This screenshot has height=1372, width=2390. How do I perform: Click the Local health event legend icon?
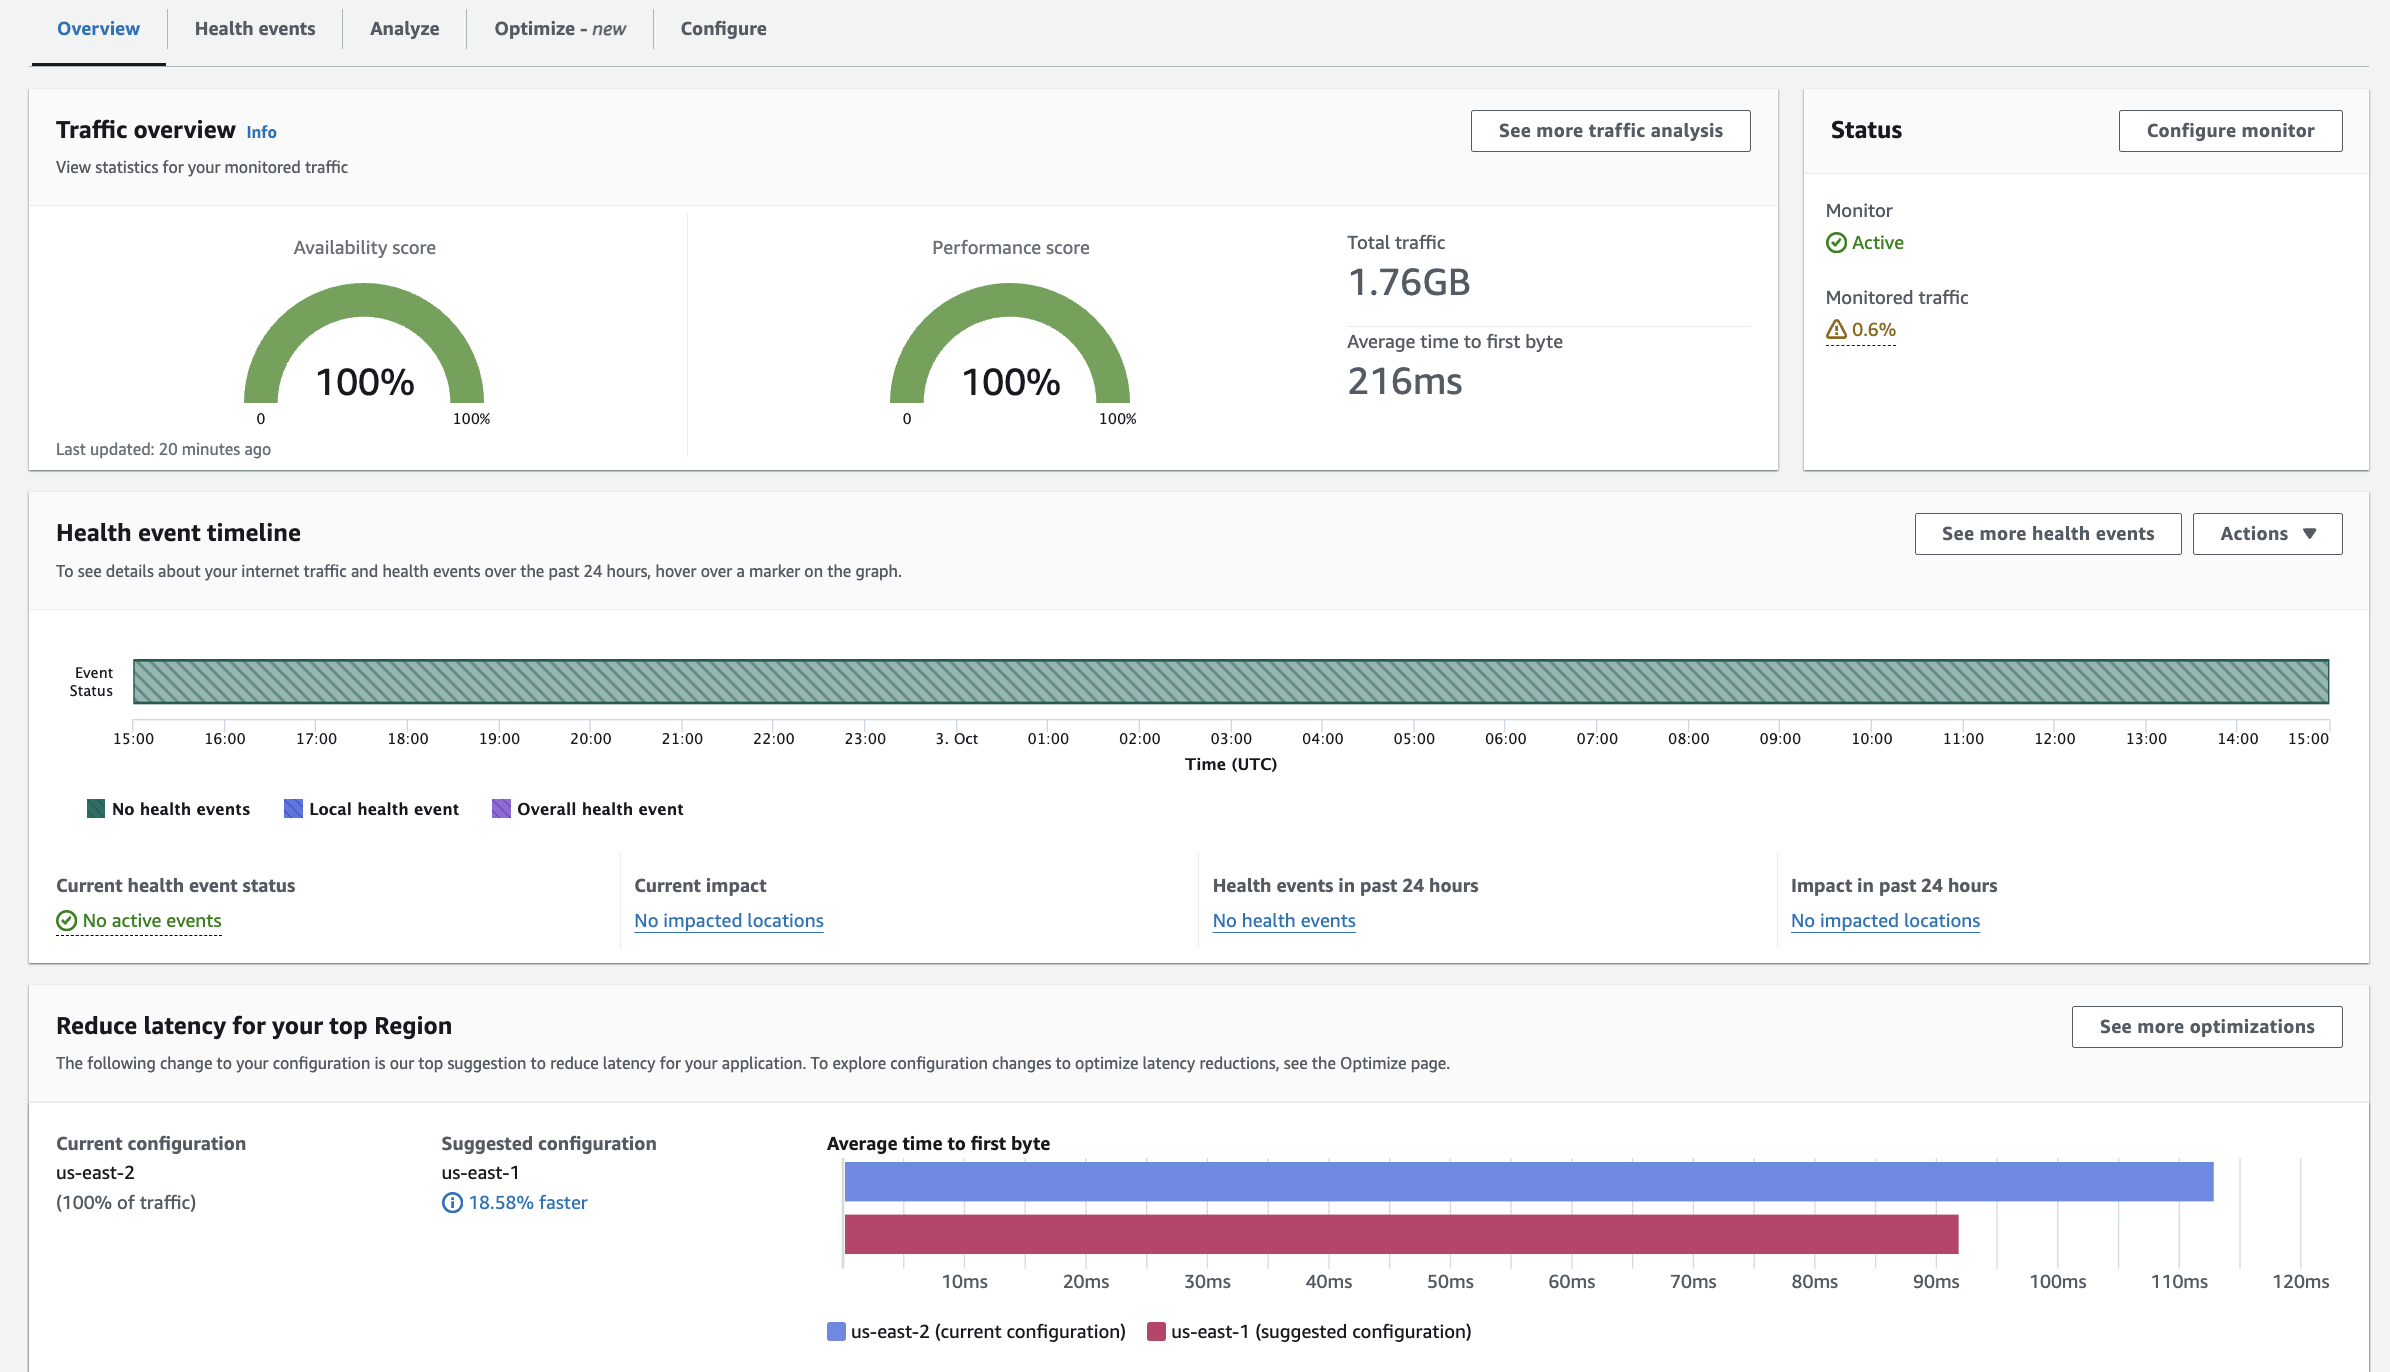[293, 809]
